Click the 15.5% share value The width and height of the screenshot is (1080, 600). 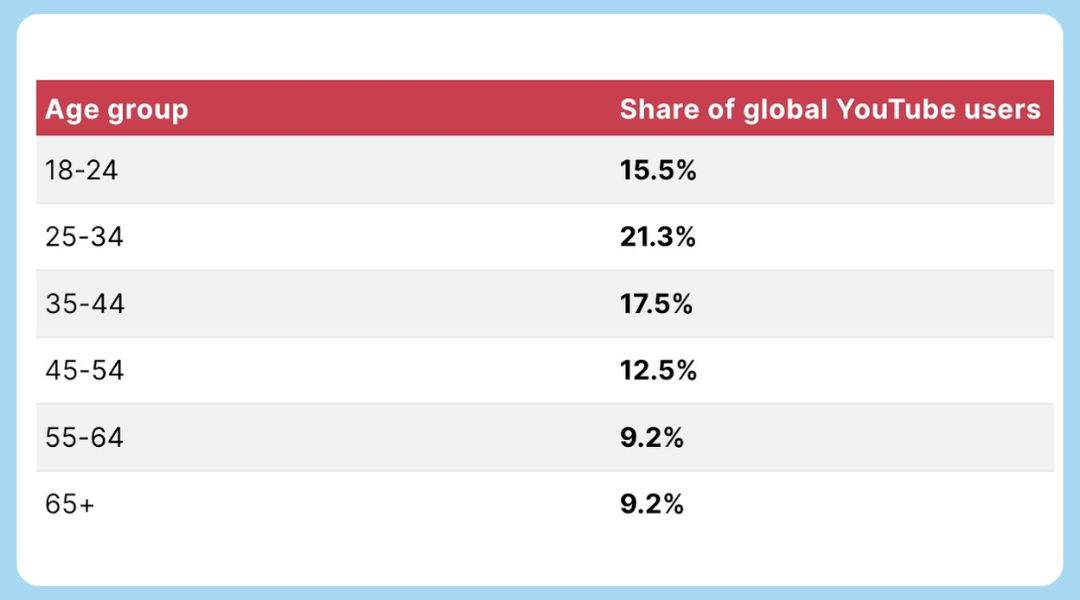(x=658, y=170)
